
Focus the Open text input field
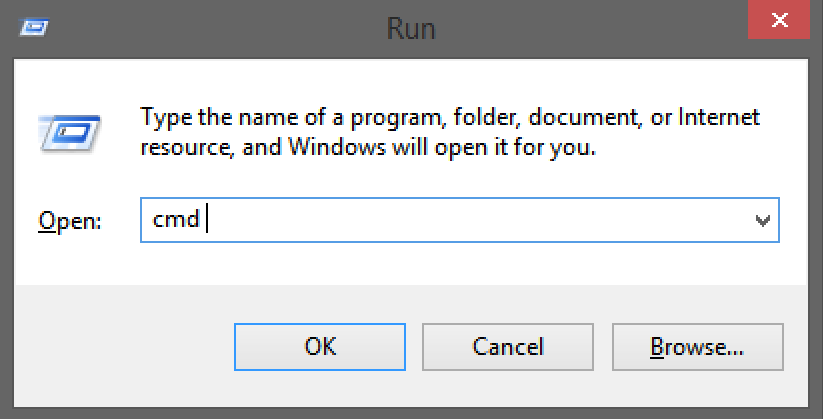tap(459, 220)
